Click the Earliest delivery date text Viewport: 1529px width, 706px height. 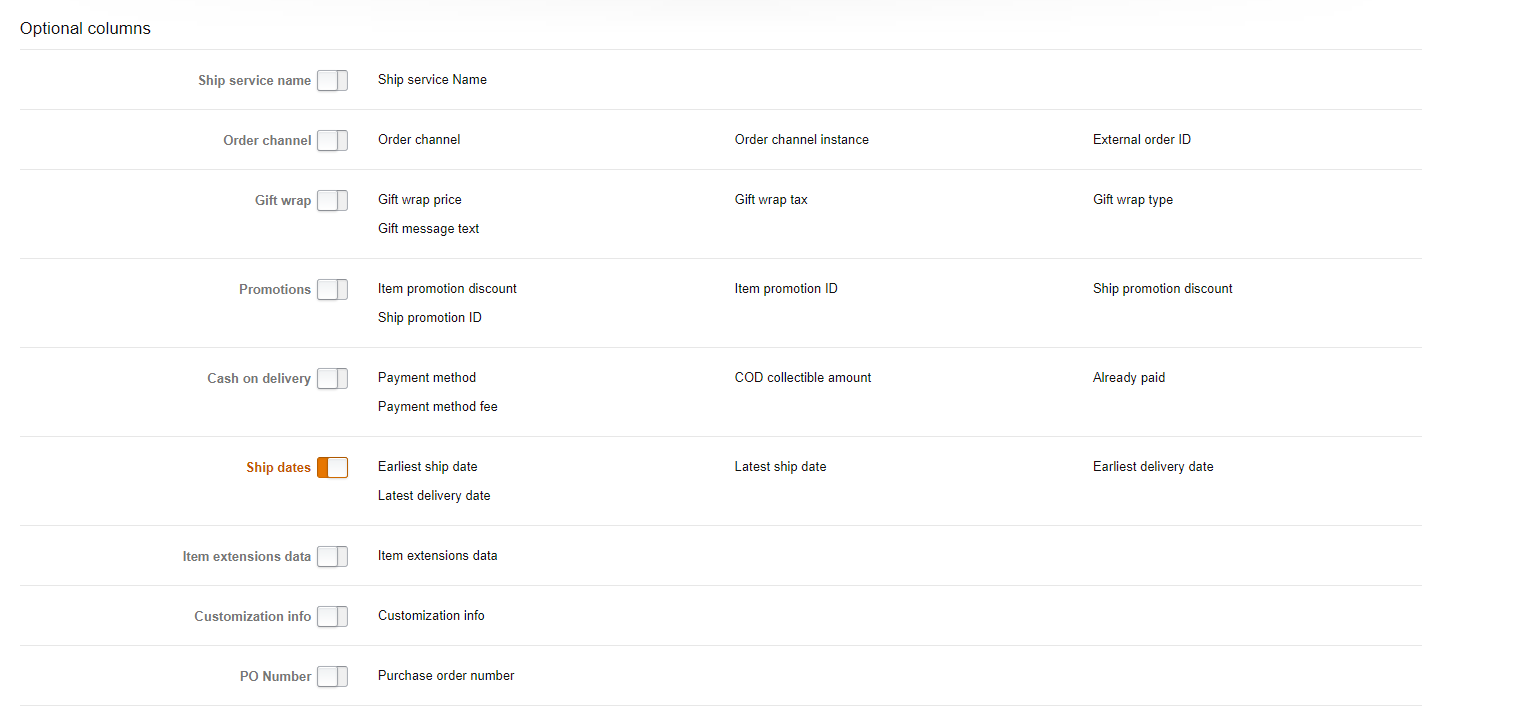[1153, 466]
